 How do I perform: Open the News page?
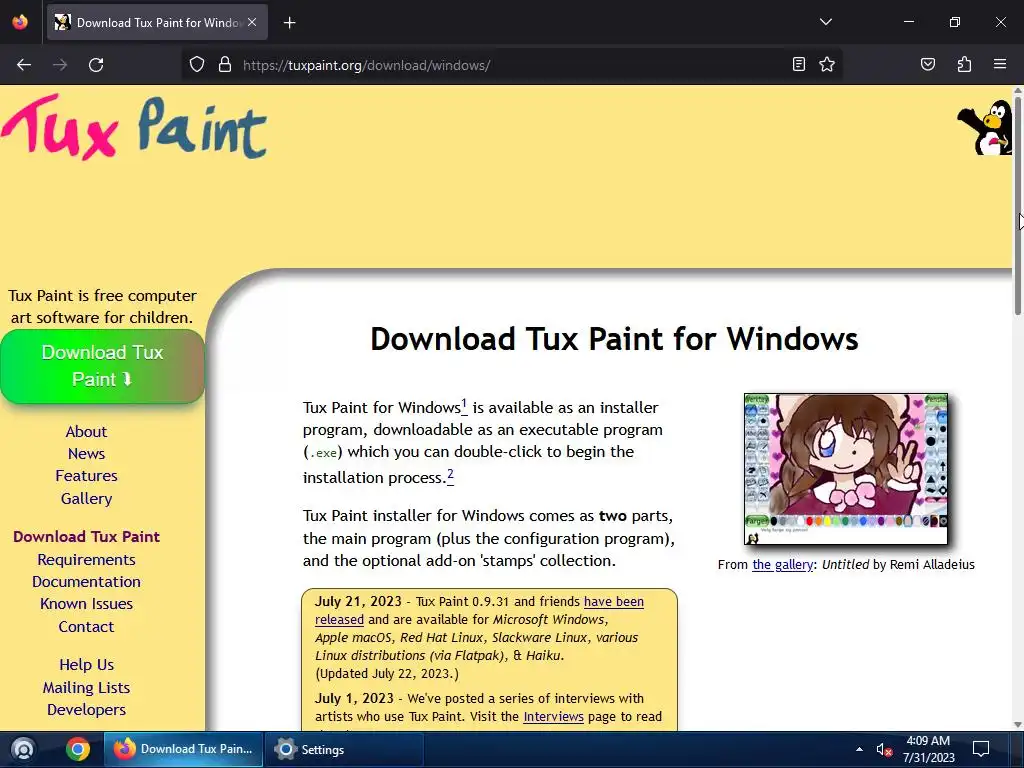[86, 454]
